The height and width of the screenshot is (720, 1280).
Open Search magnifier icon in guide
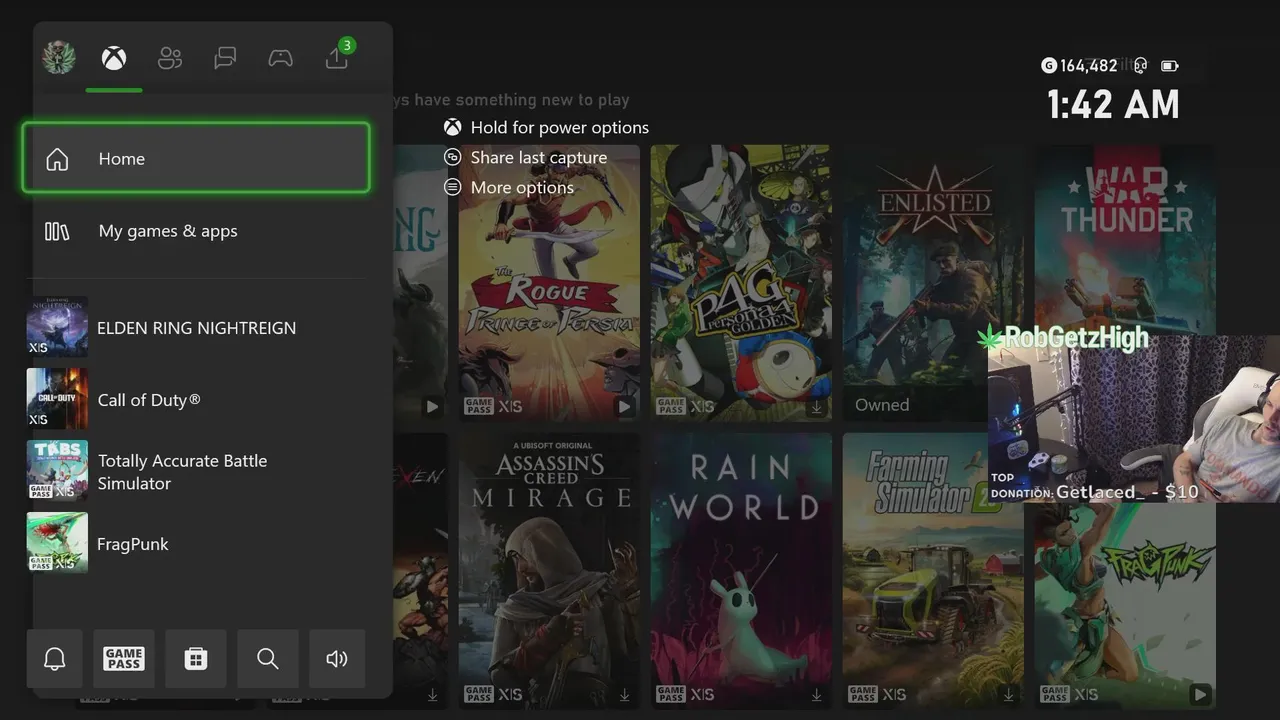pos(267,659)
